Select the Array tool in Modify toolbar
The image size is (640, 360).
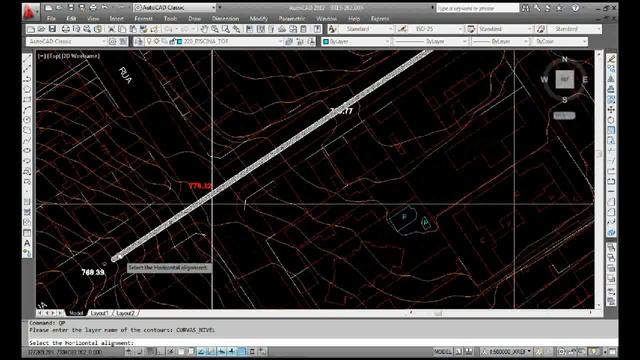[x=611, y=100]
